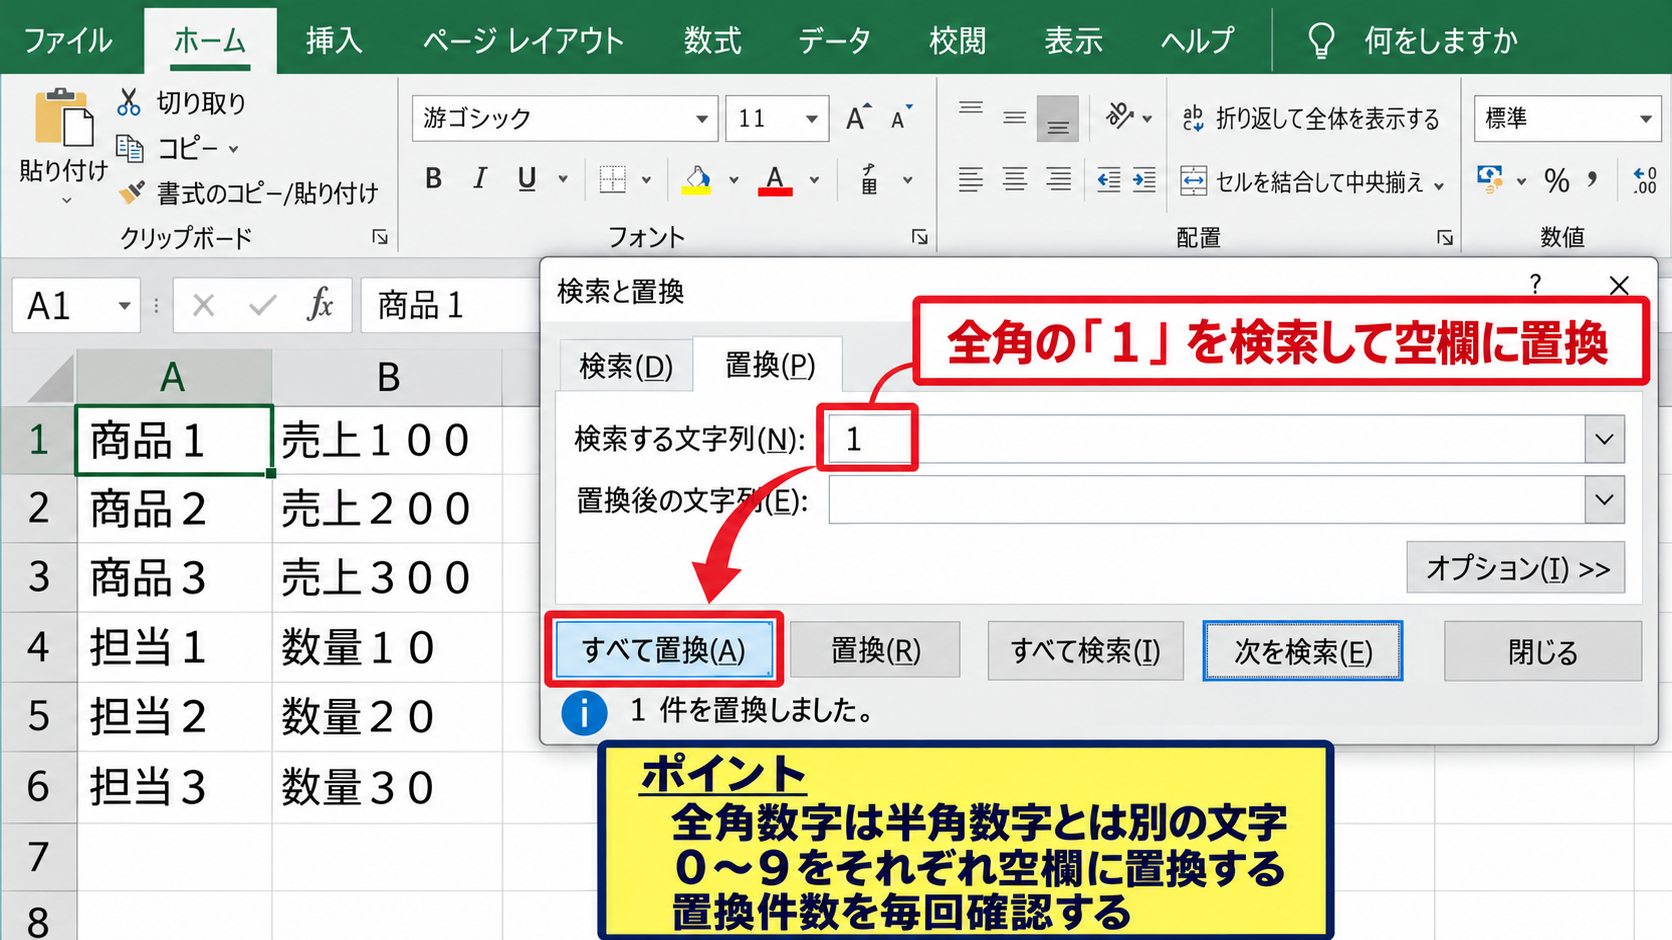Screen dimensions: 1672x940
Task: Click the replace-with (置換後の文字列) input field
Action: pos(1206,500)
